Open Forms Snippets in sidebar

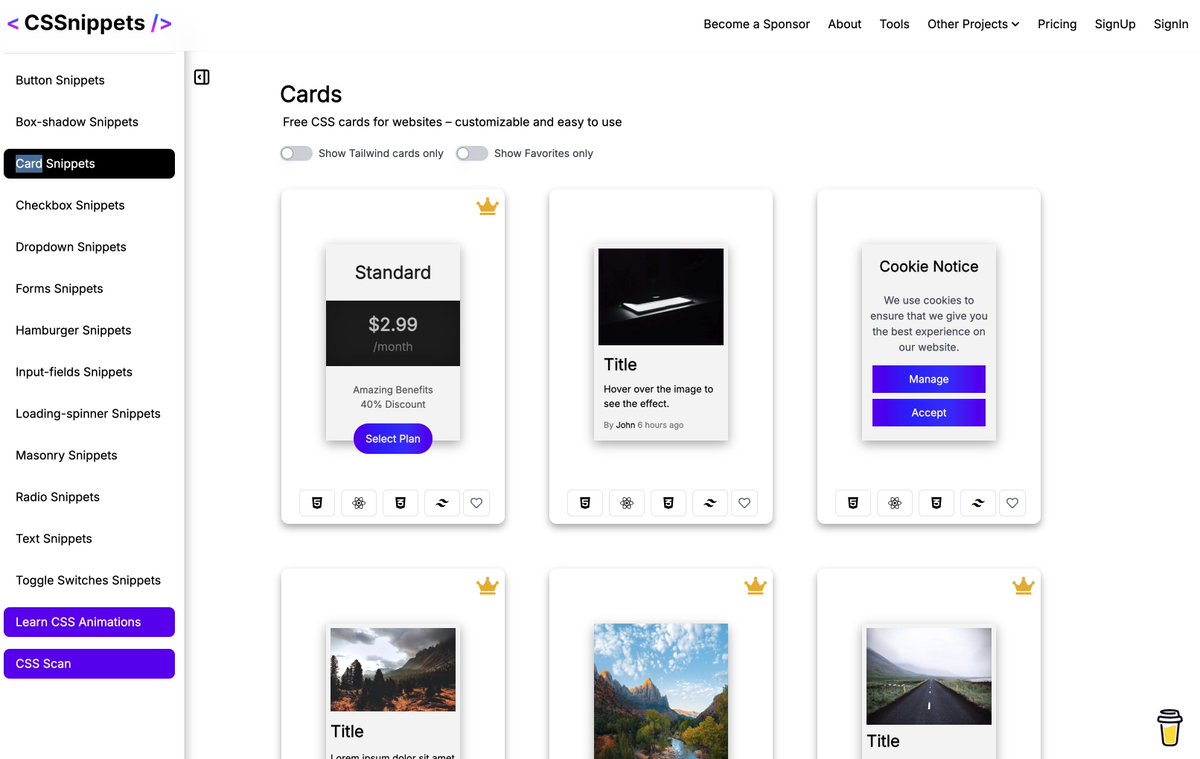89,289
